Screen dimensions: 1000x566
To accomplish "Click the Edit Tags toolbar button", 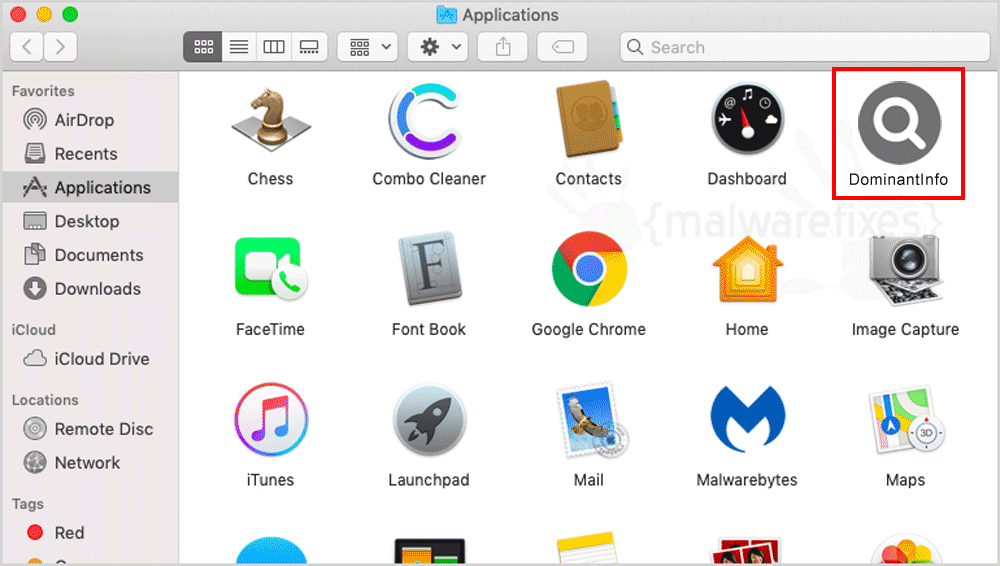I will click(x=562, y=47).
